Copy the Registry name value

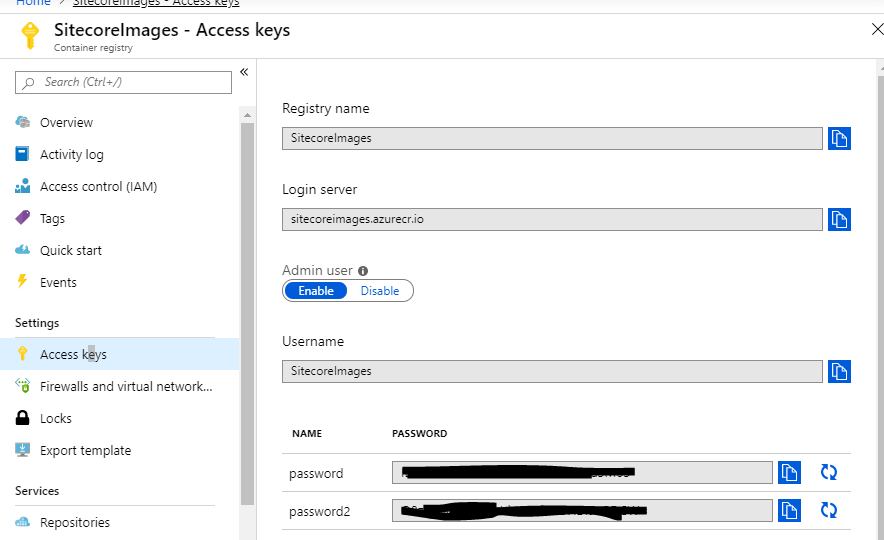[839, 138]
